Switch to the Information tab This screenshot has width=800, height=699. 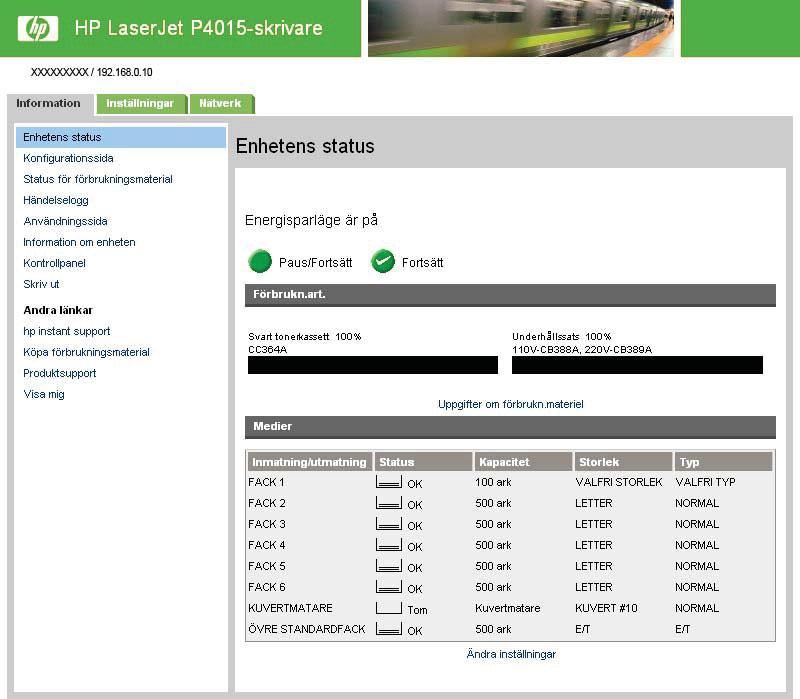pyautogui.click(x=48, y=104)
